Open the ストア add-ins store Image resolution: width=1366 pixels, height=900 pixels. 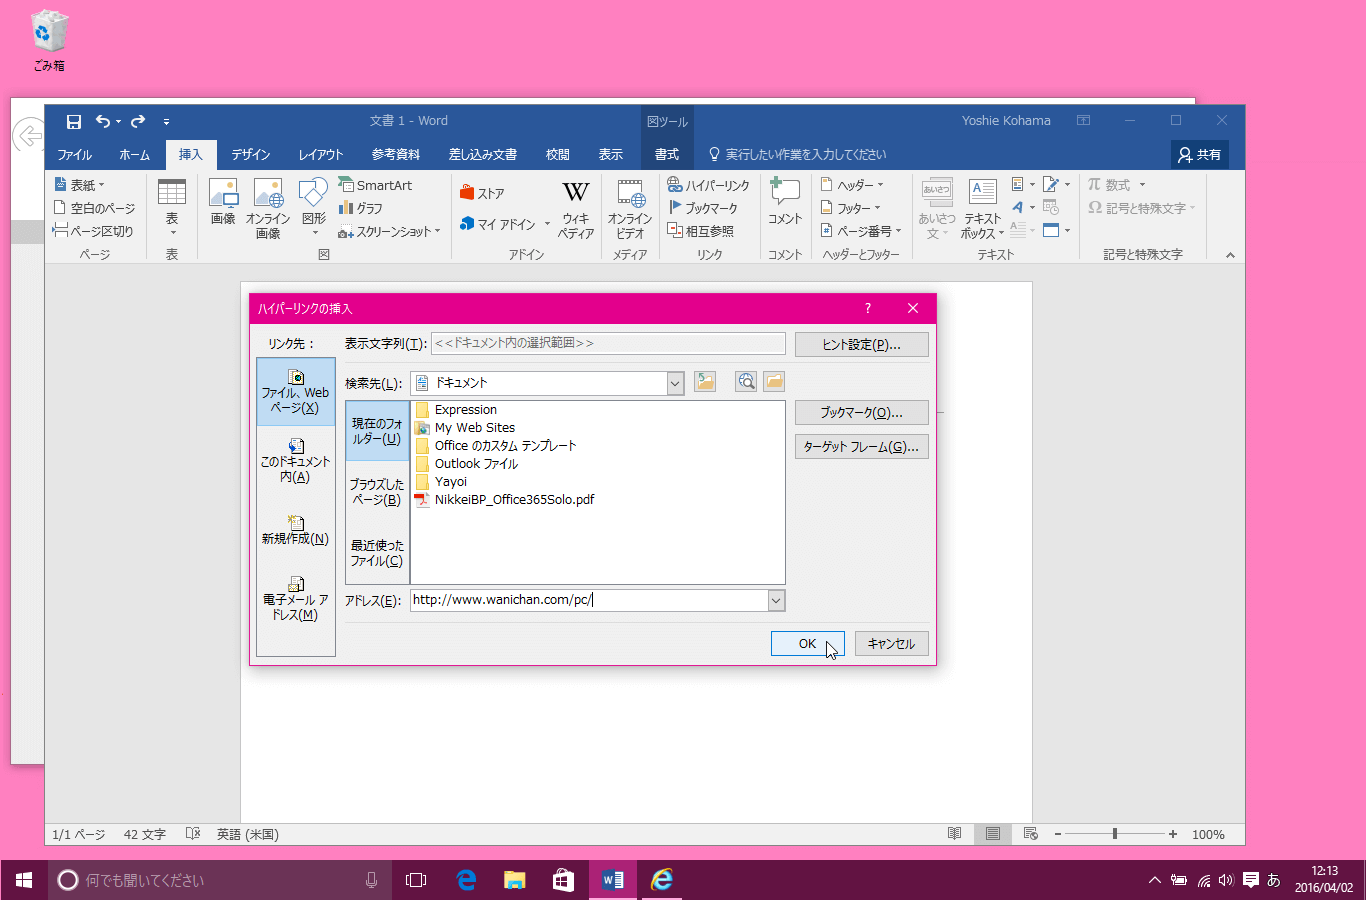[x=482, y=193]
